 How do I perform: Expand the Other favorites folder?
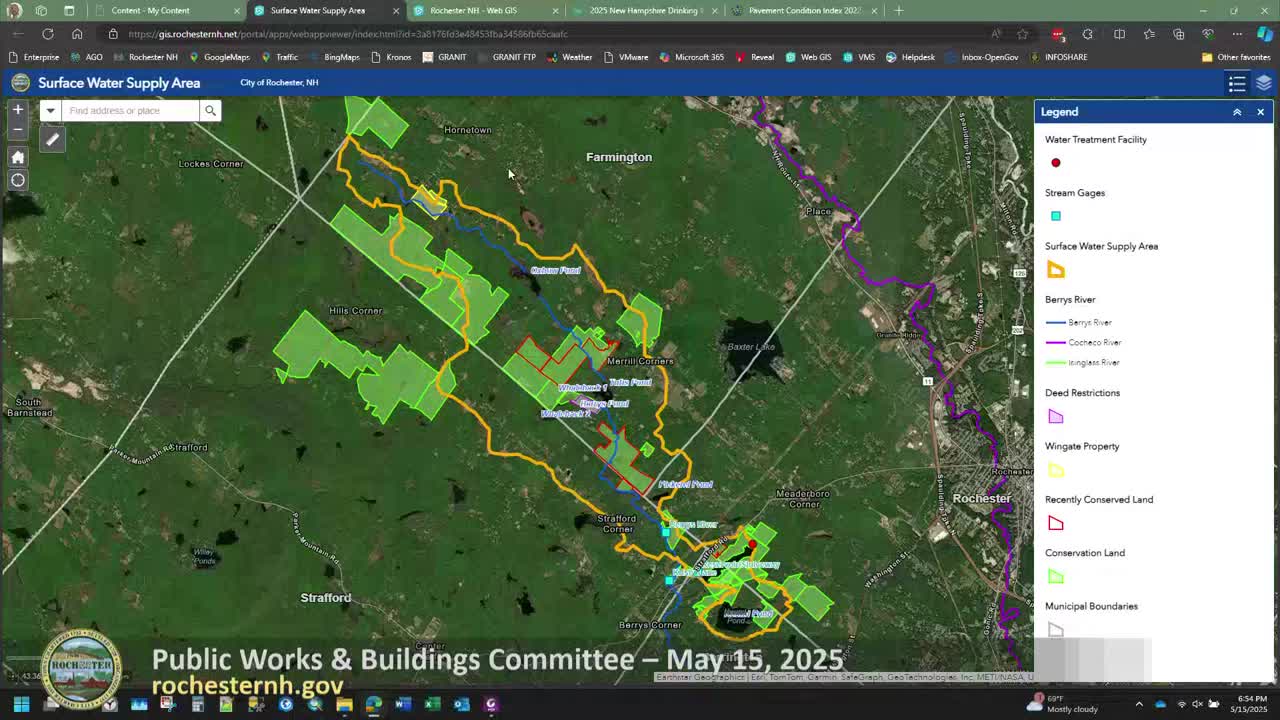pos(1236,57)
